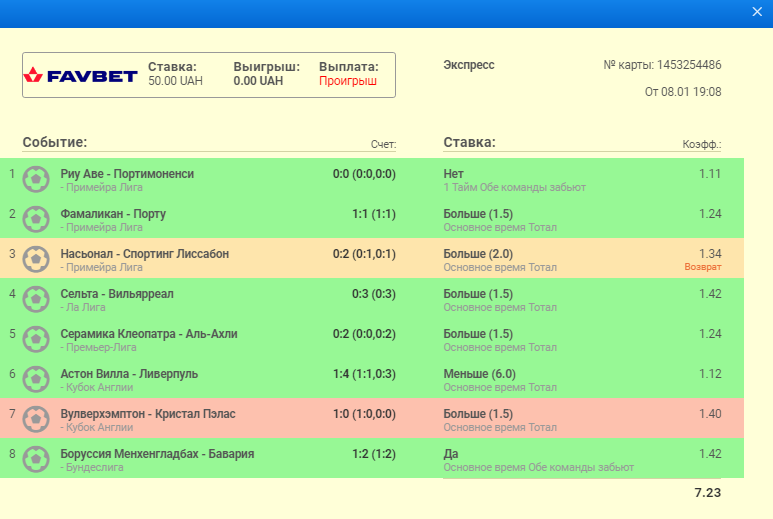
Task: Close the bet slip popup window
Action: [x=757, y=11]
